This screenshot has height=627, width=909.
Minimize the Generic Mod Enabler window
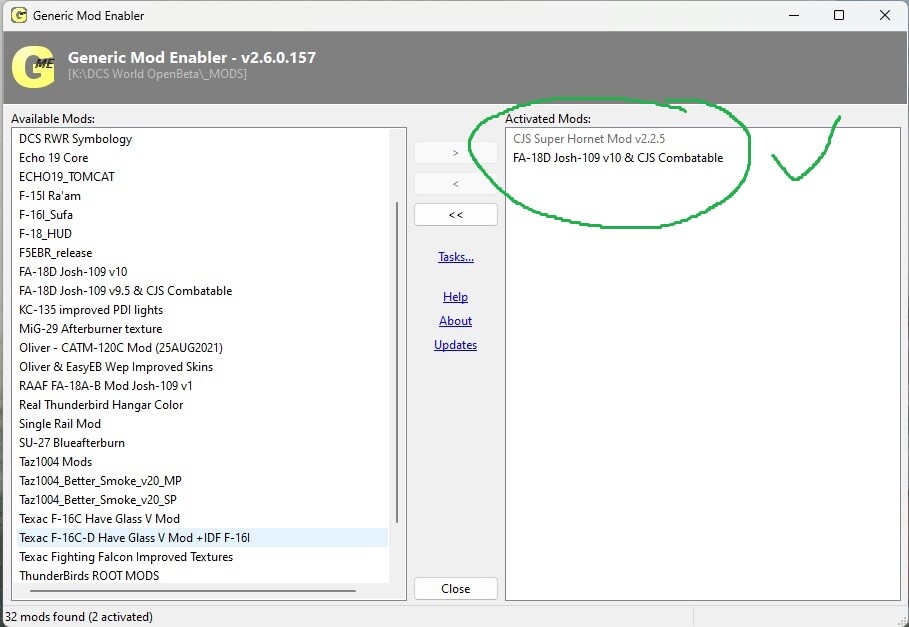tap(794, 15)
